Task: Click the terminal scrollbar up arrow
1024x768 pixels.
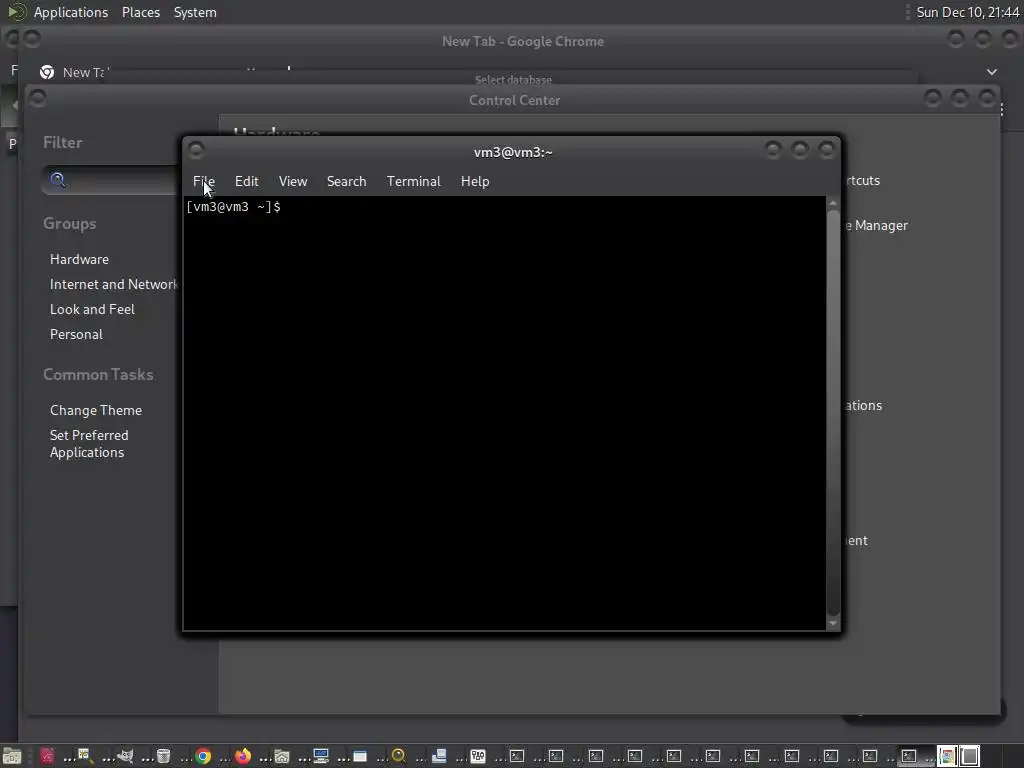Action: point(833,204)
